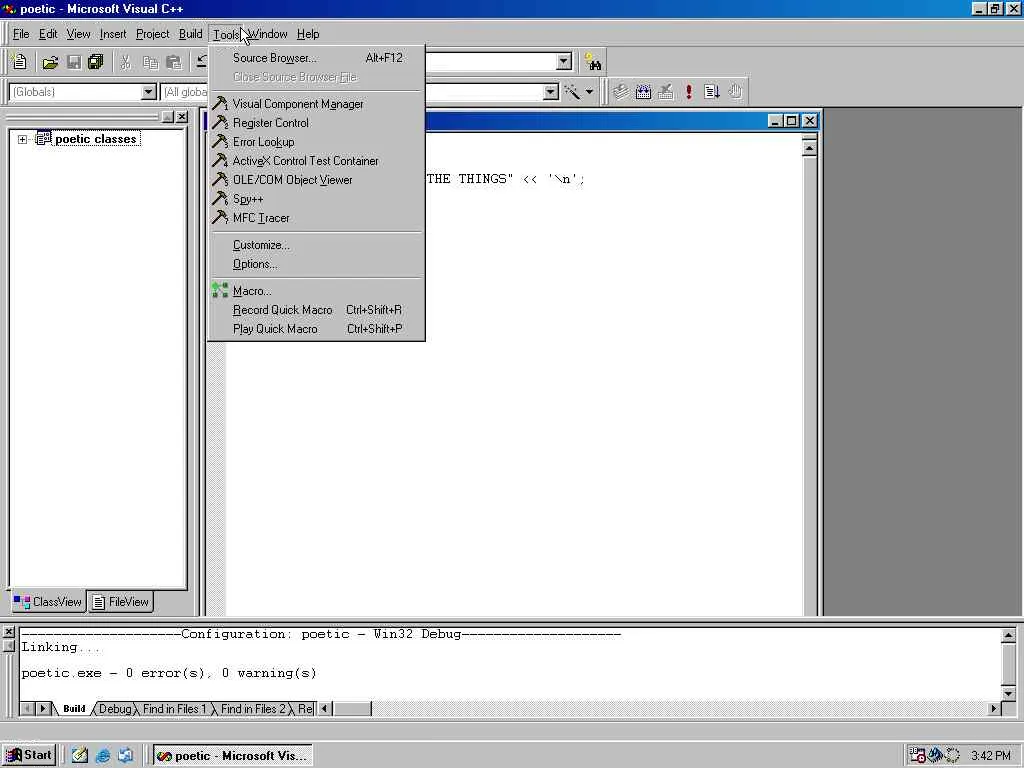Open the File menu
The height and width of the screenshot is (768, 1024).
(x=21, y=34)
